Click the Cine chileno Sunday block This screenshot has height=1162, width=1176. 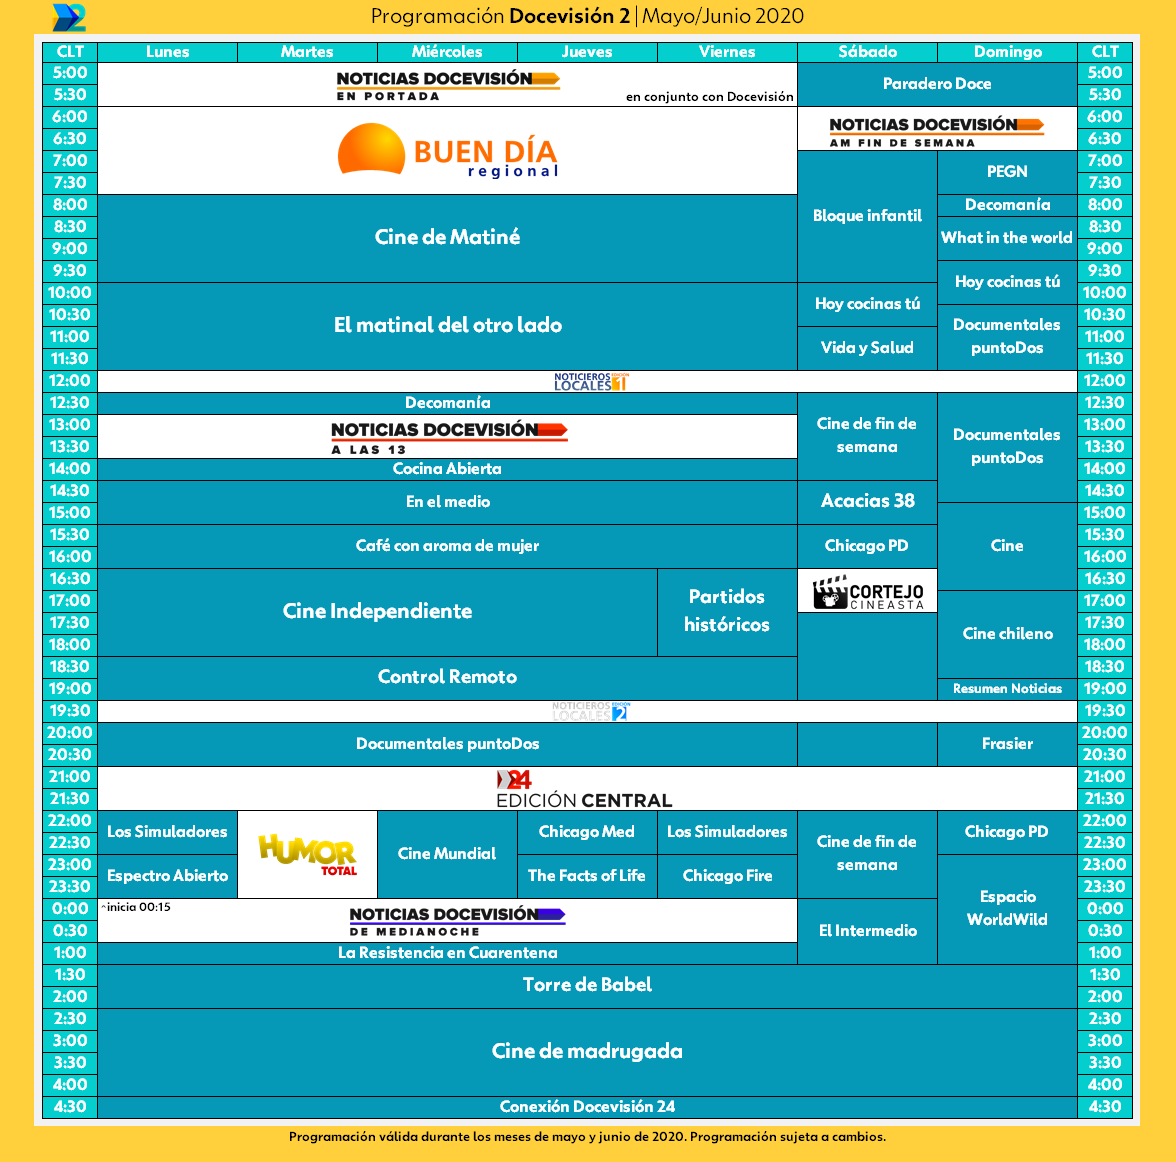1007,635
